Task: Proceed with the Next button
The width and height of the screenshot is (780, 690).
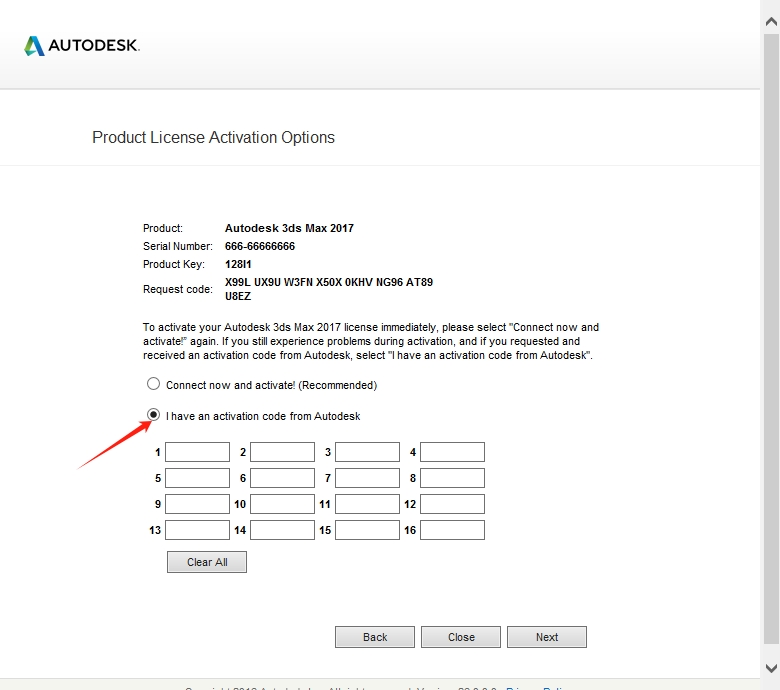Action: click(x=547, y=637)
